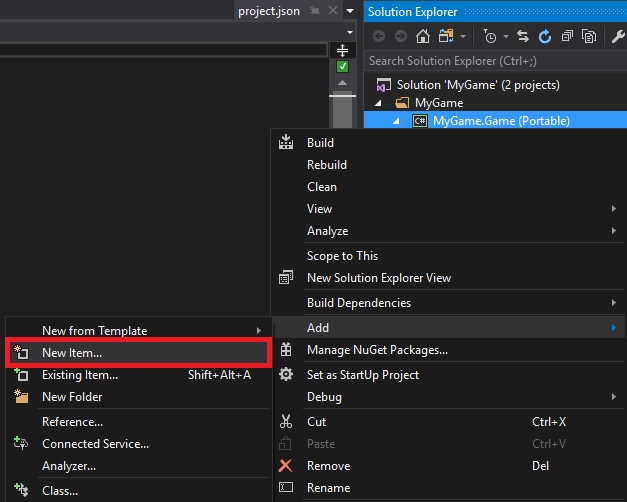Pin the project.json tab

coord(313,11)
